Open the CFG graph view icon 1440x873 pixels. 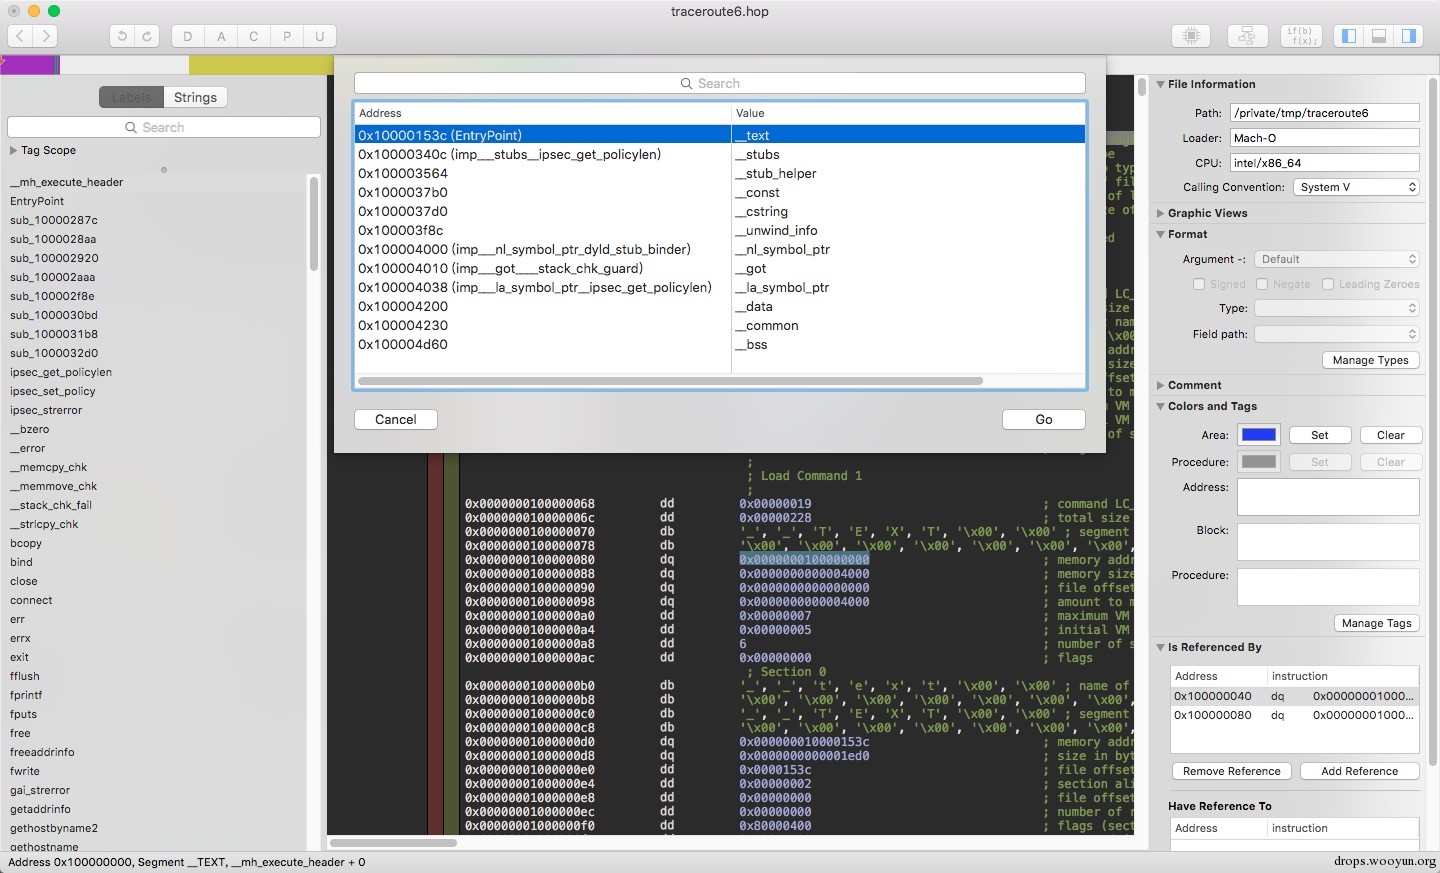[x=1246, y=36]
